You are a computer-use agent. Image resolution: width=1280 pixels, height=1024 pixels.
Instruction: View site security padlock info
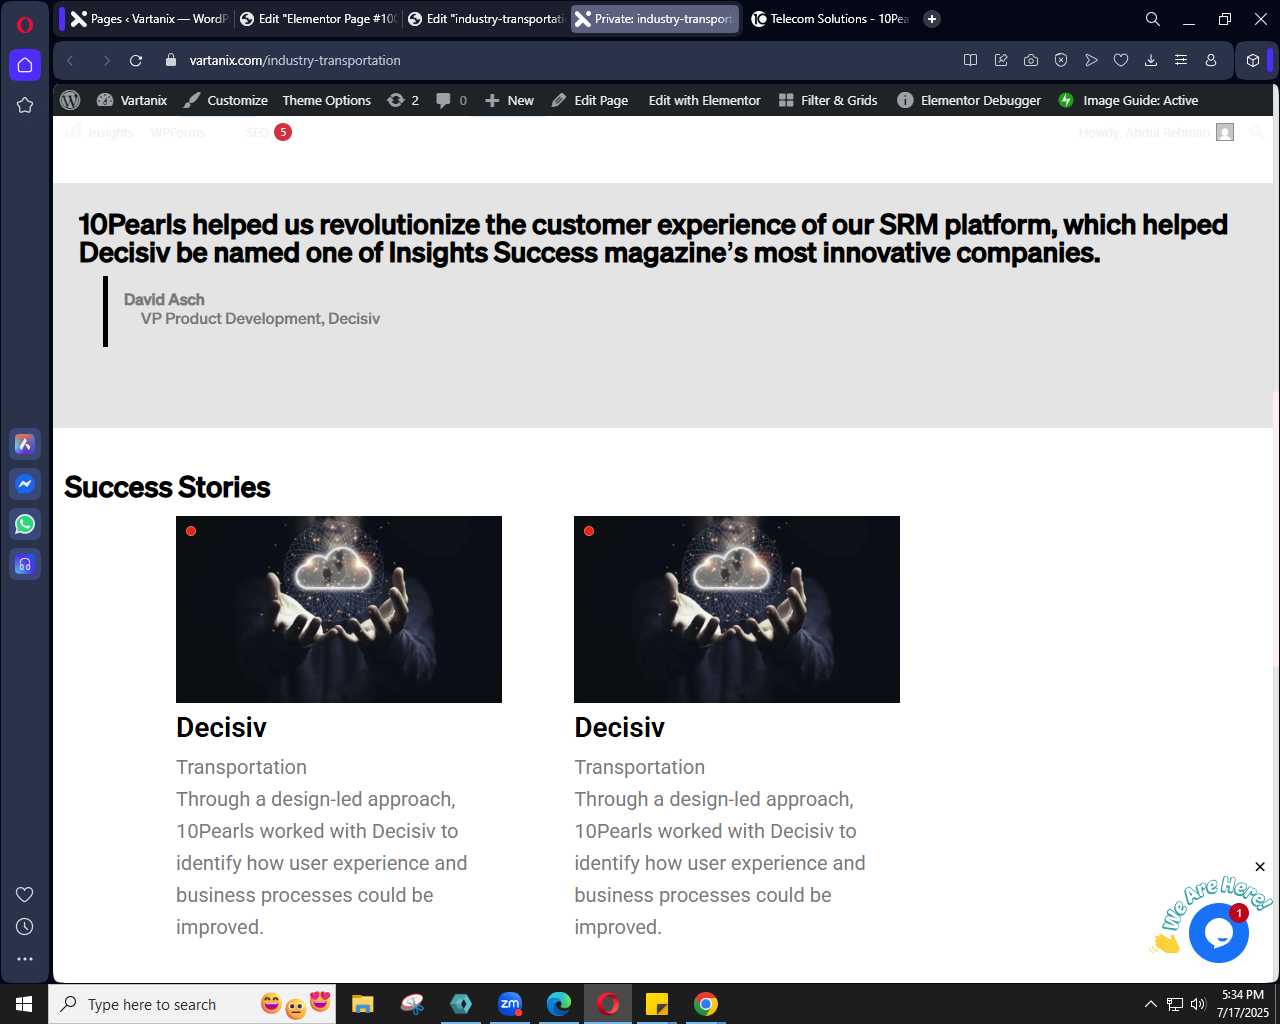point(170,60)
